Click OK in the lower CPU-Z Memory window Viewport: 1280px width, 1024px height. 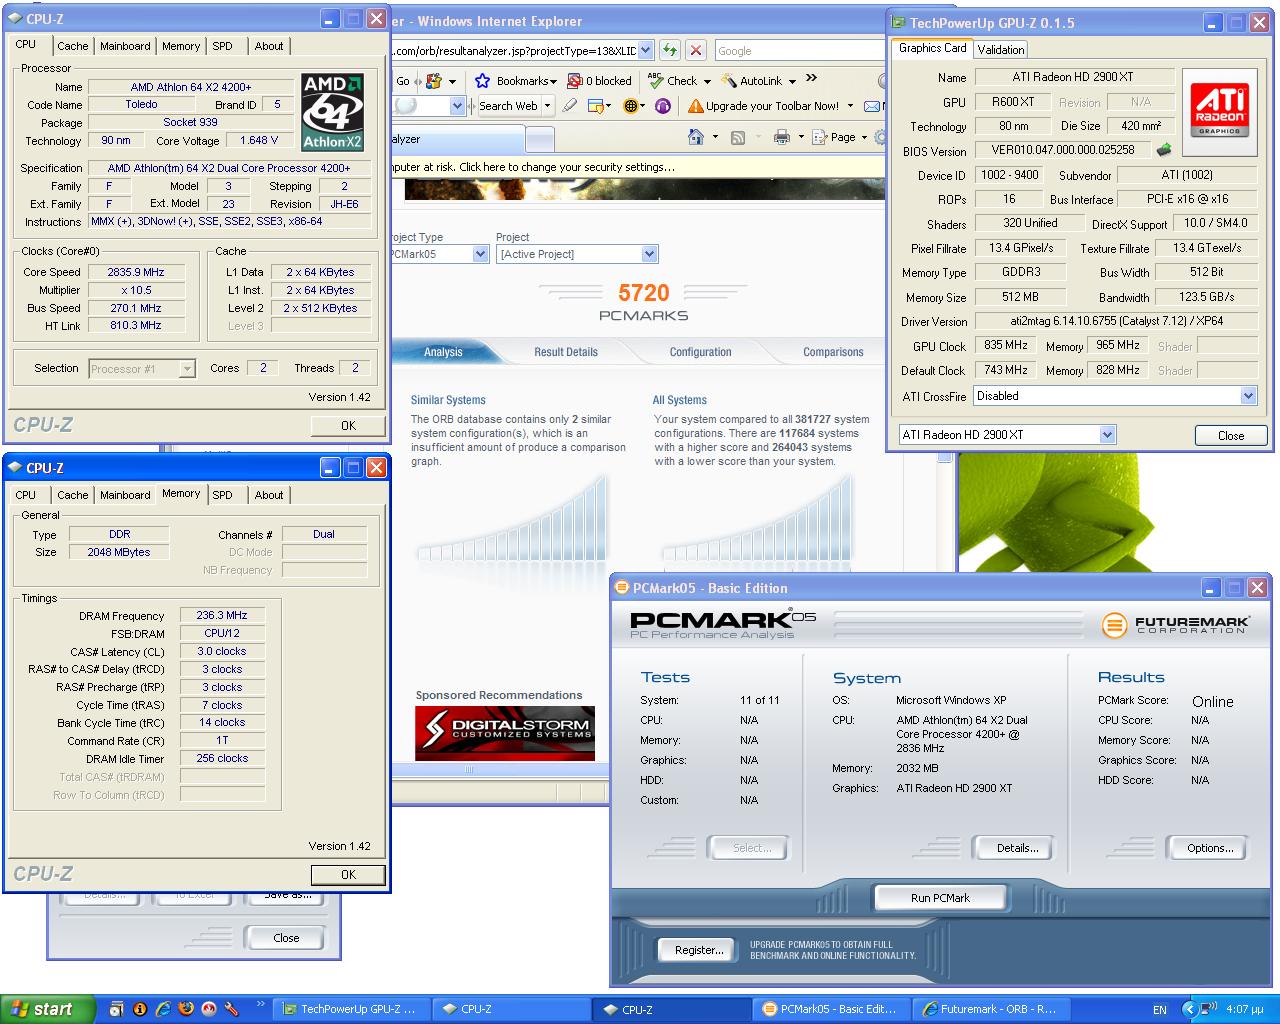coord(348,874)
